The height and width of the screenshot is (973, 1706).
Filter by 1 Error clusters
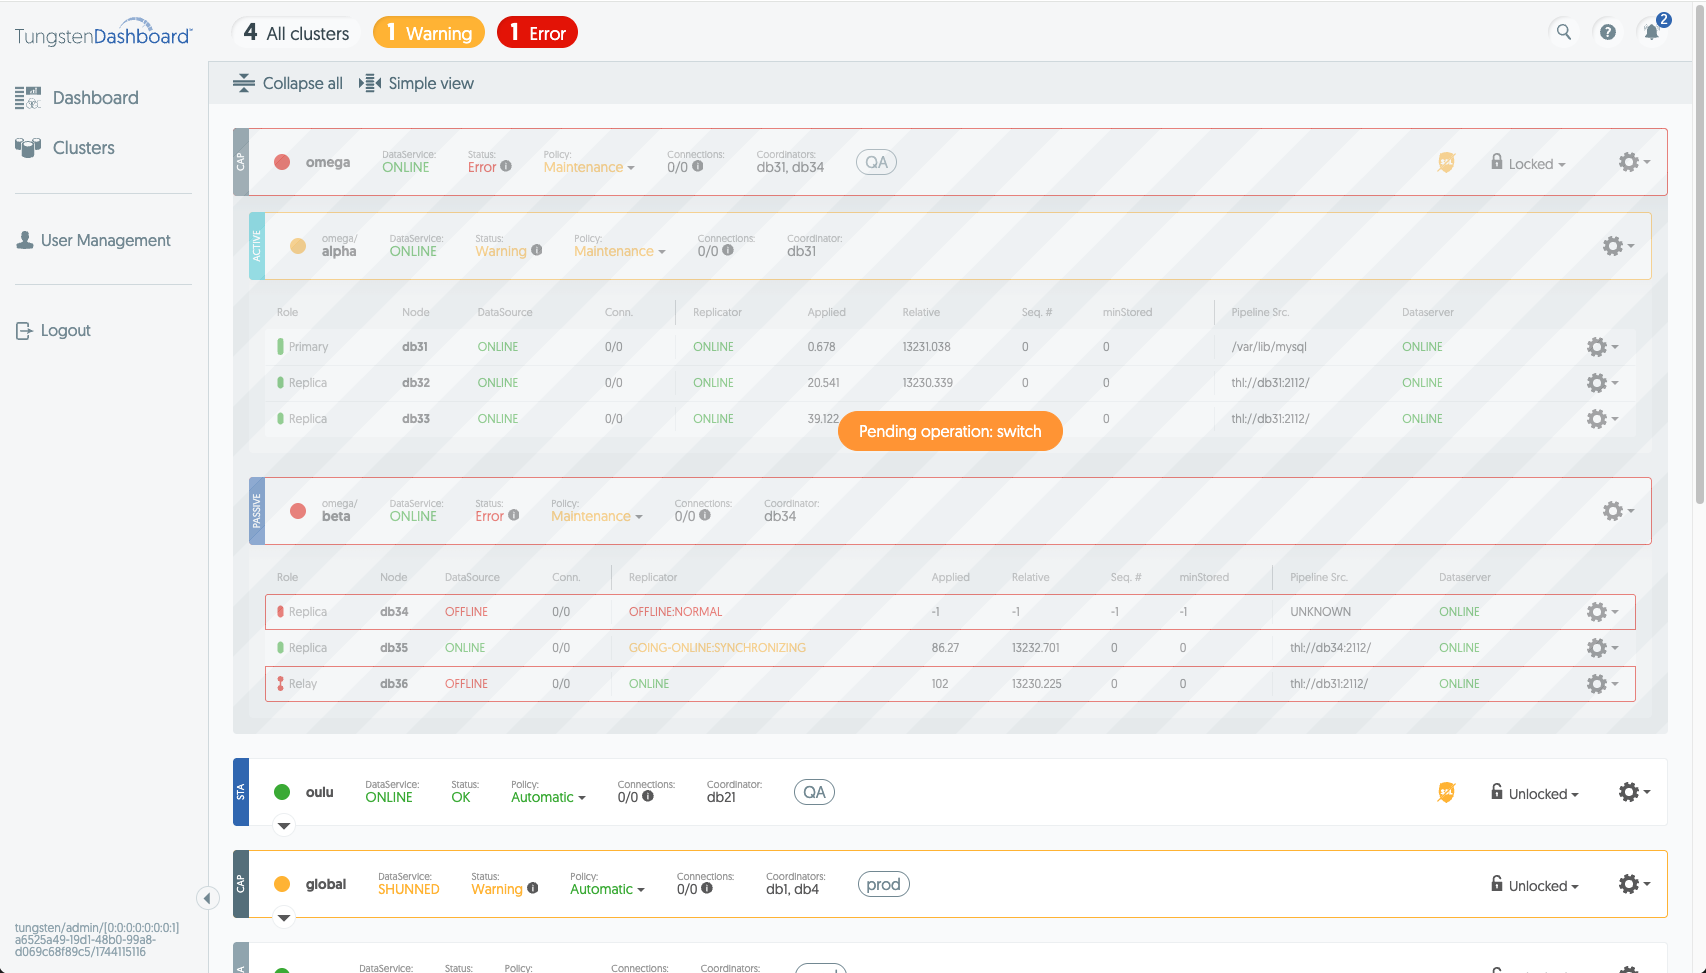point(537,32)
